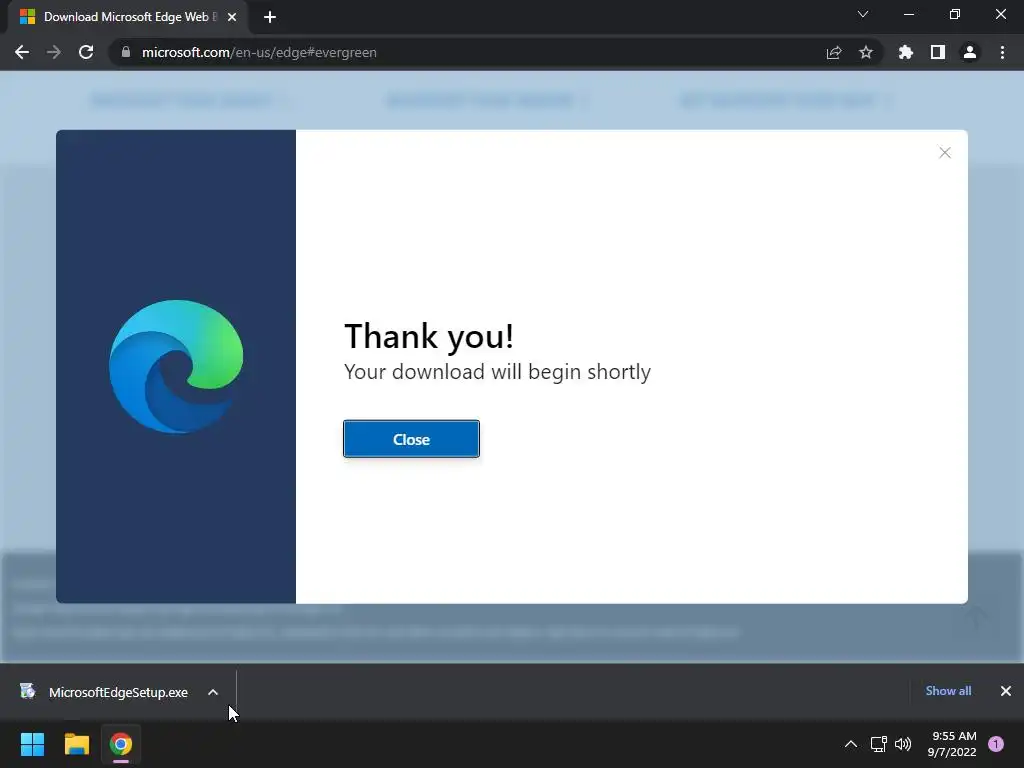Screen dimensions: 1024x768
Task: Open File Explorer from taskbar
Action: coord(76,744)
